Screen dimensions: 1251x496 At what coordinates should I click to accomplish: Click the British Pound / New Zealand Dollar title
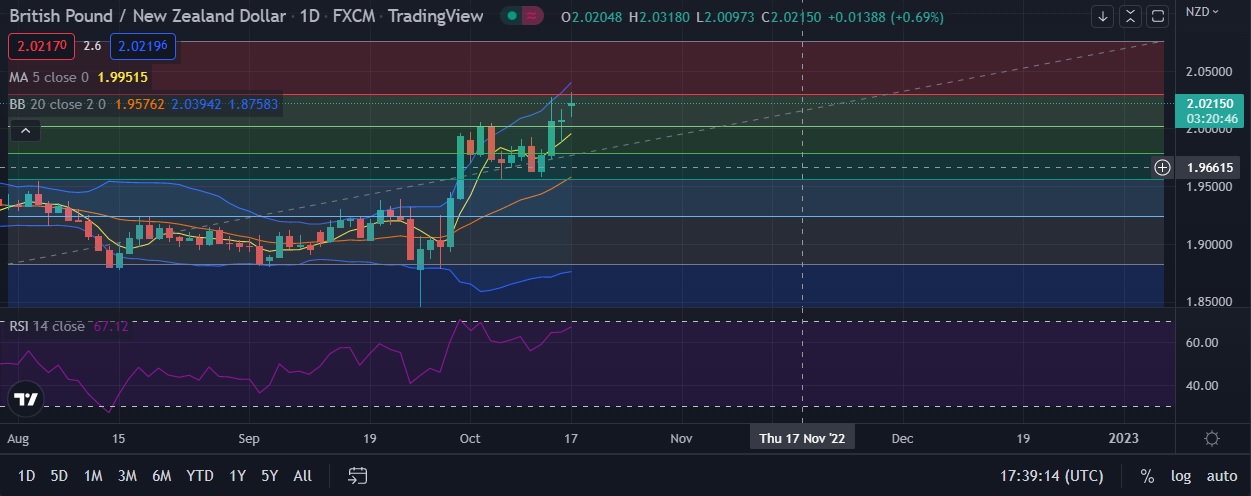[x=146, y=16]
